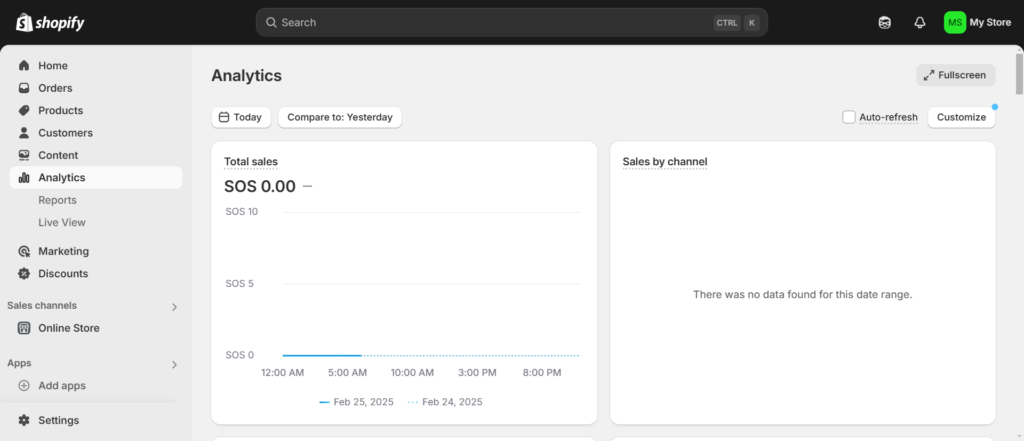The width and height of the screenshot is (1024, 441).
Task: Open the My Store account menu
Action: pos(977,23)
